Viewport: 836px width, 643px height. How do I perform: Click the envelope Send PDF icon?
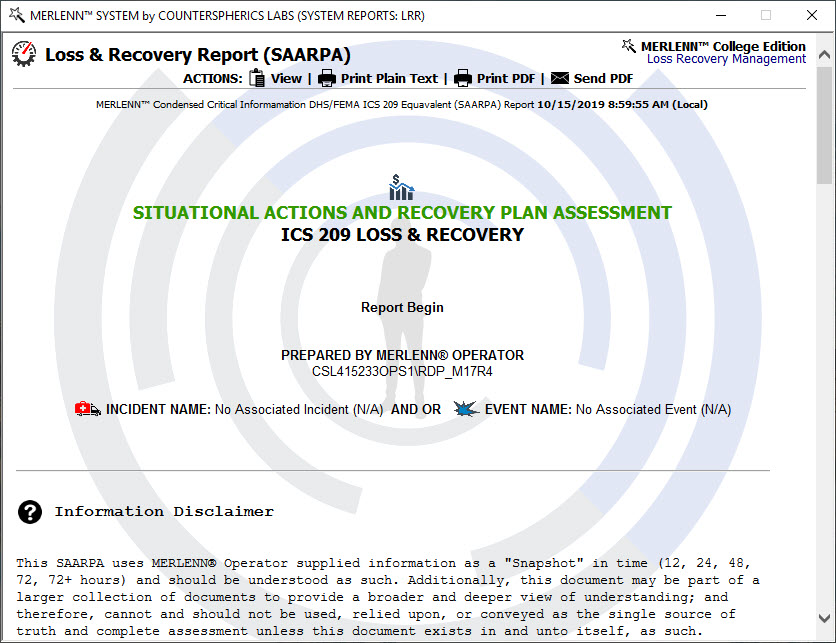pyautogui.click(x=560, y=78)
